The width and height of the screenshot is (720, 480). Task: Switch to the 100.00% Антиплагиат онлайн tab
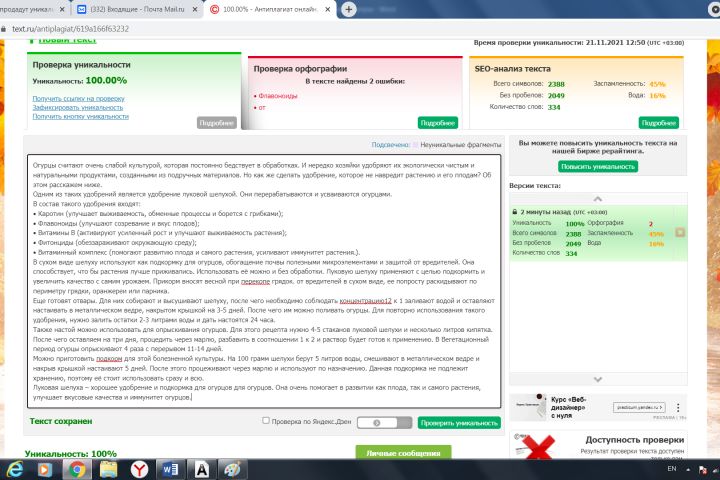[270, 9]
